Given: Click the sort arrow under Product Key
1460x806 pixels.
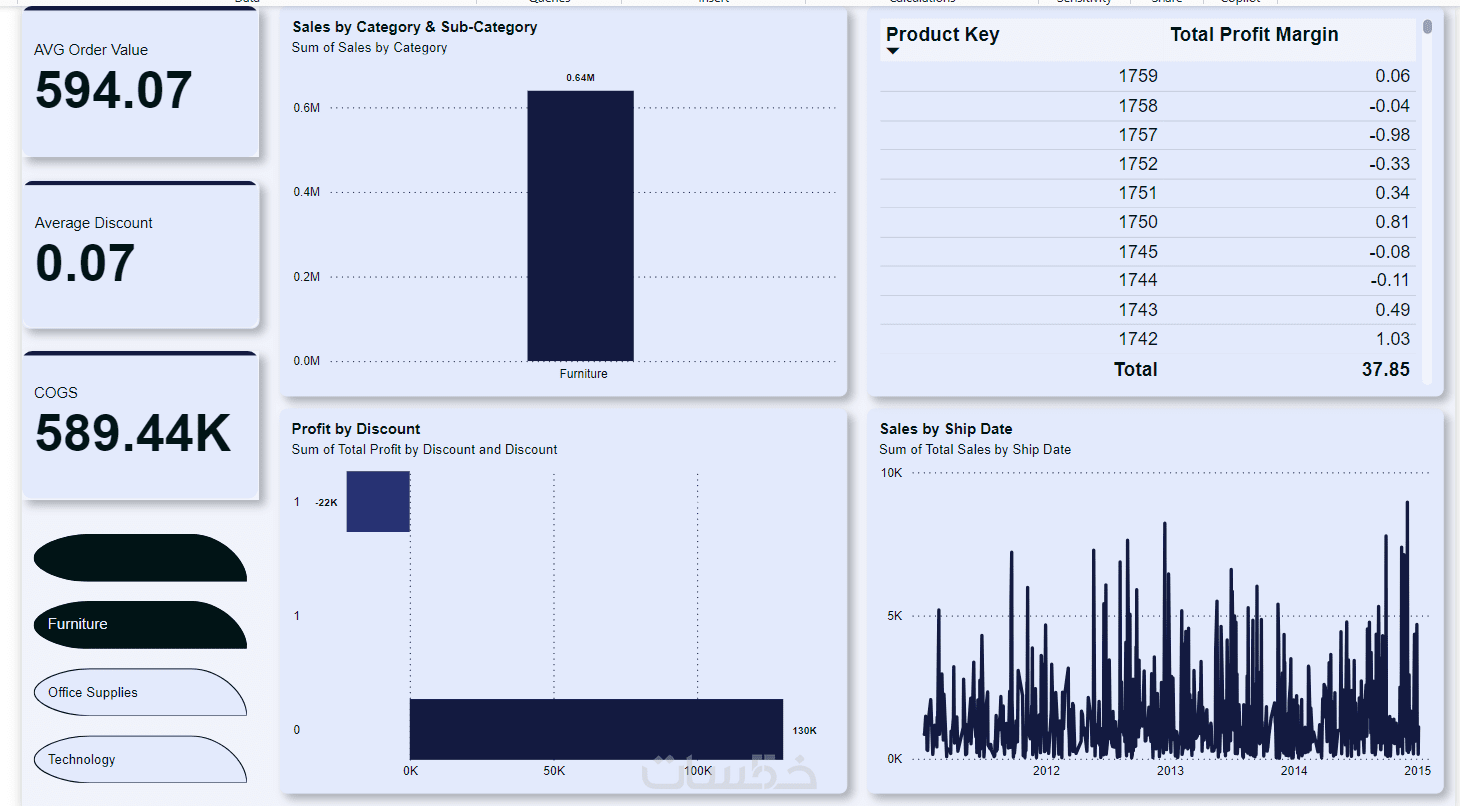Looking at the screenshot, I should coord(893,52).
